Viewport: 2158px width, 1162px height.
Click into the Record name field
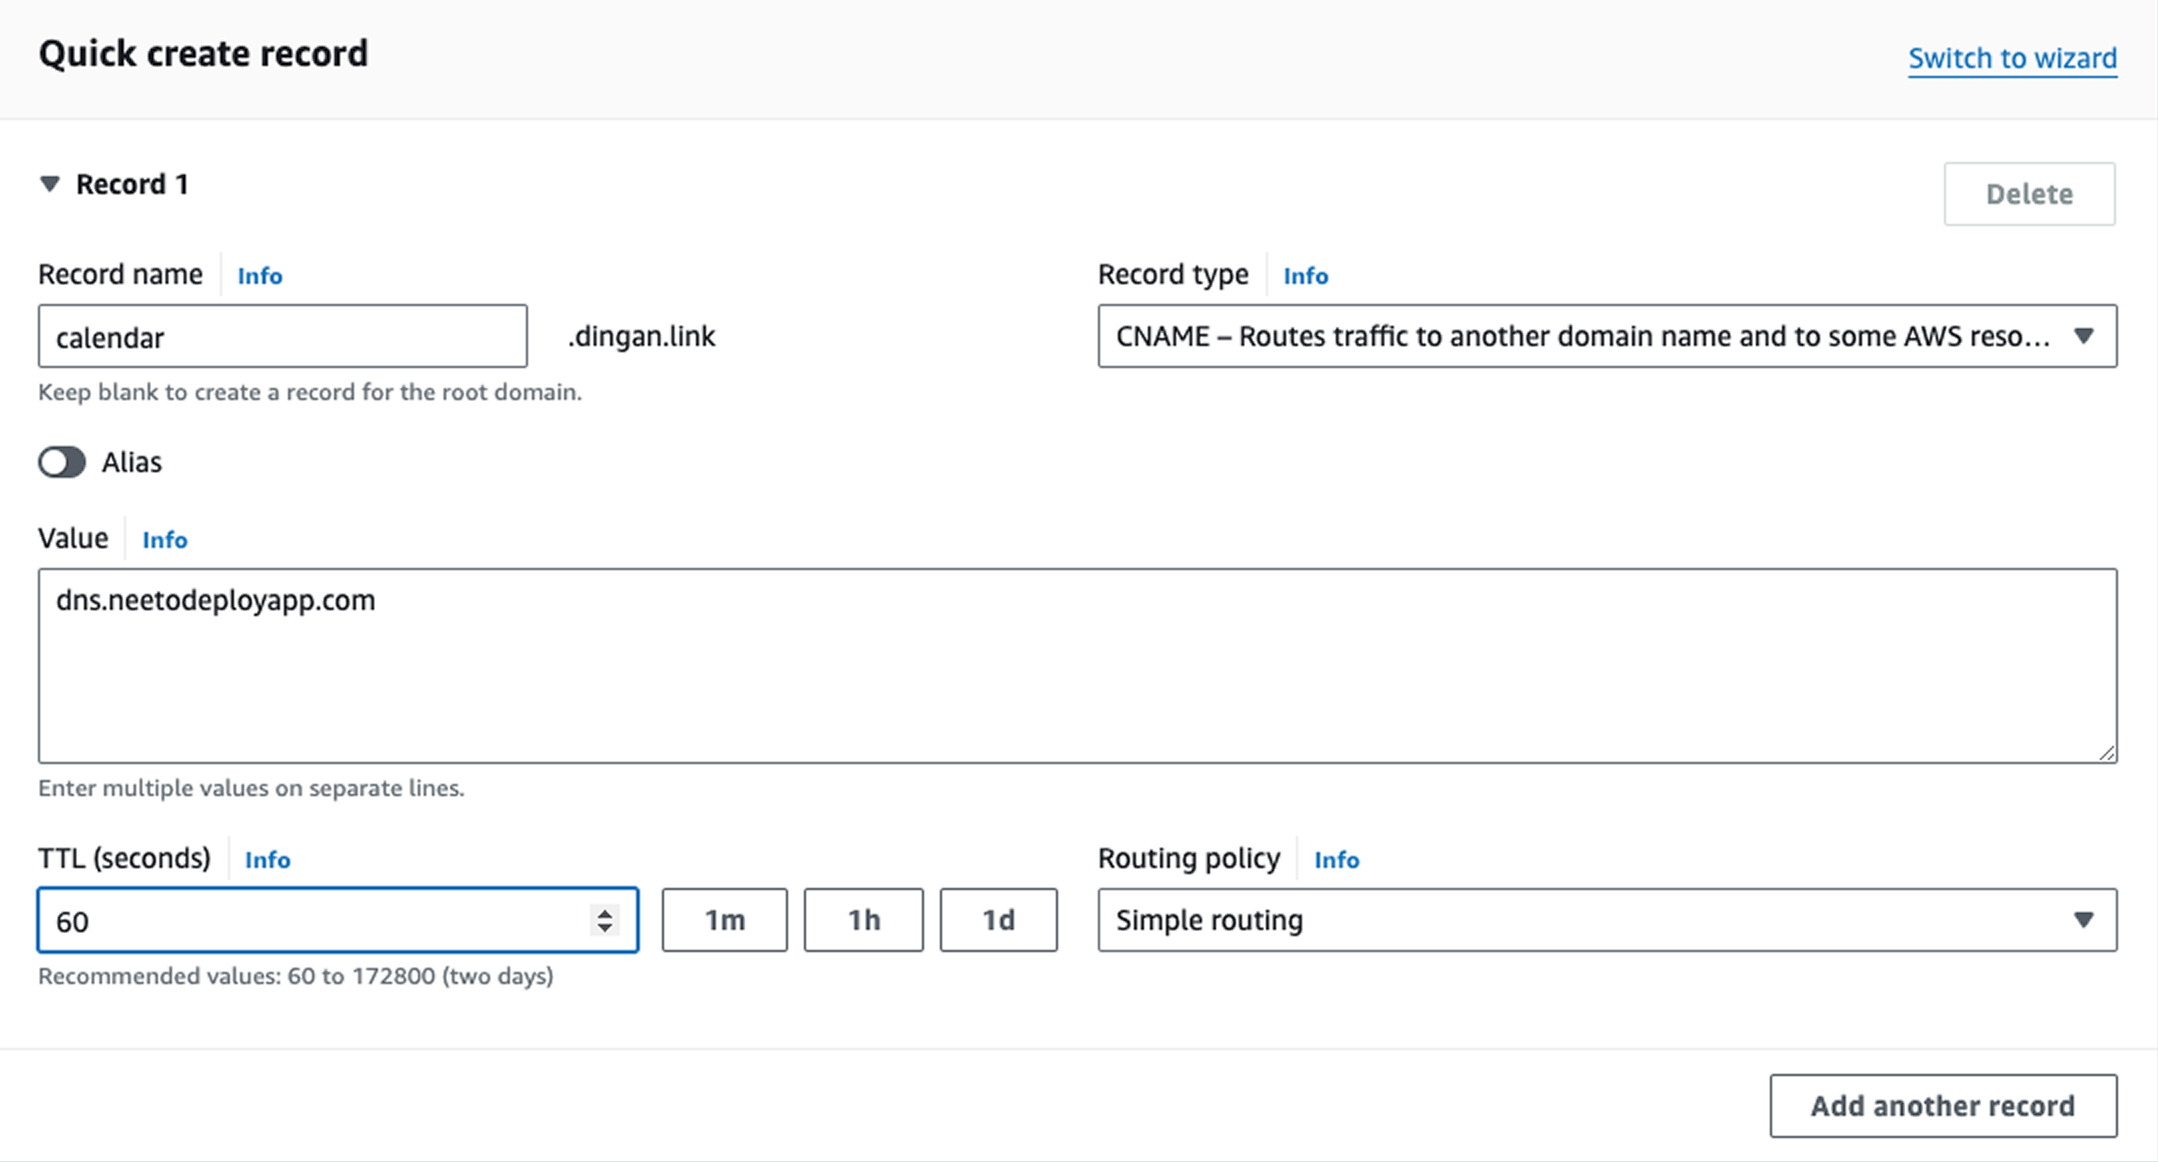point(282,337)
